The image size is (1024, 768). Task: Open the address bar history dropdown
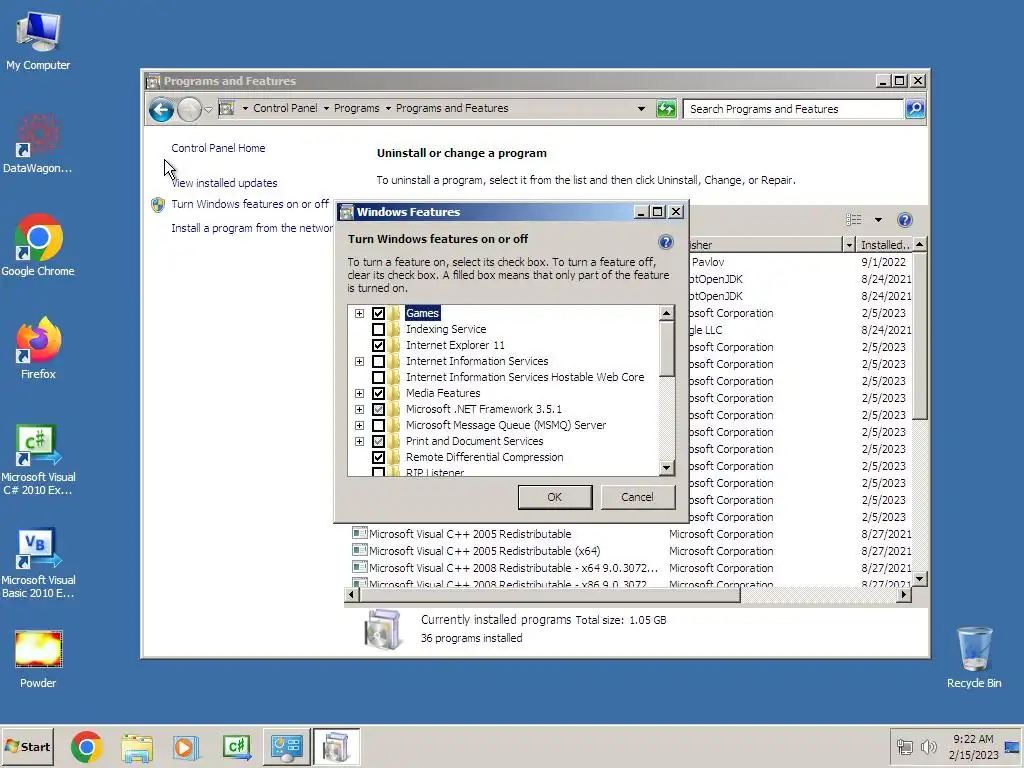click(x=641, y=109)
